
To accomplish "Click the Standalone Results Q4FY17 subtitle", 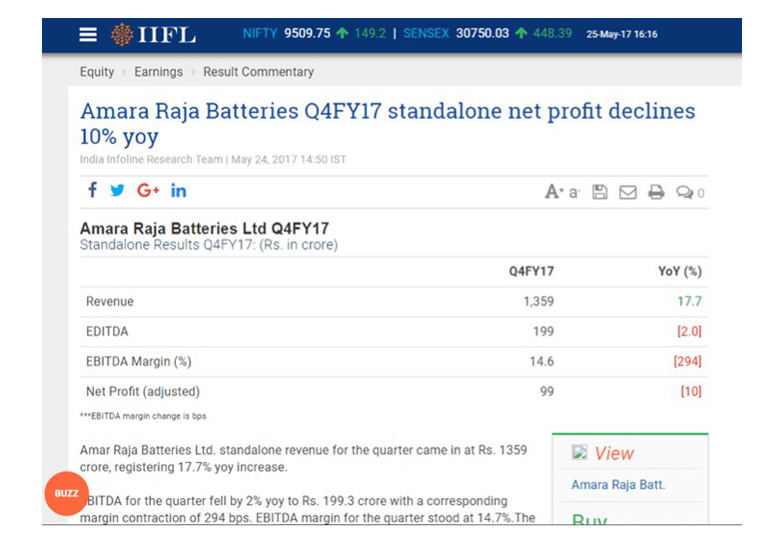I will [209, 245].
